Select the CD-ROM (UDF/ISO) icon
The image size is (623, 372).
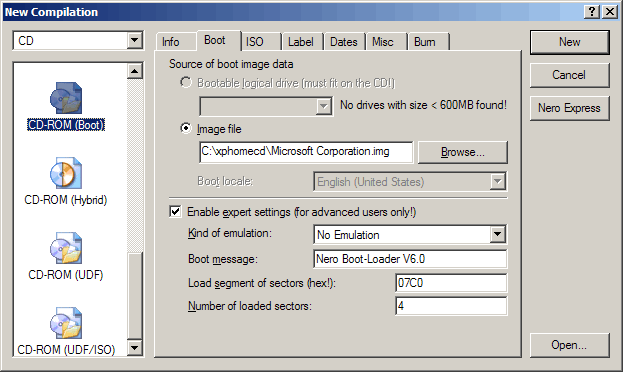[x=66, y=323]
